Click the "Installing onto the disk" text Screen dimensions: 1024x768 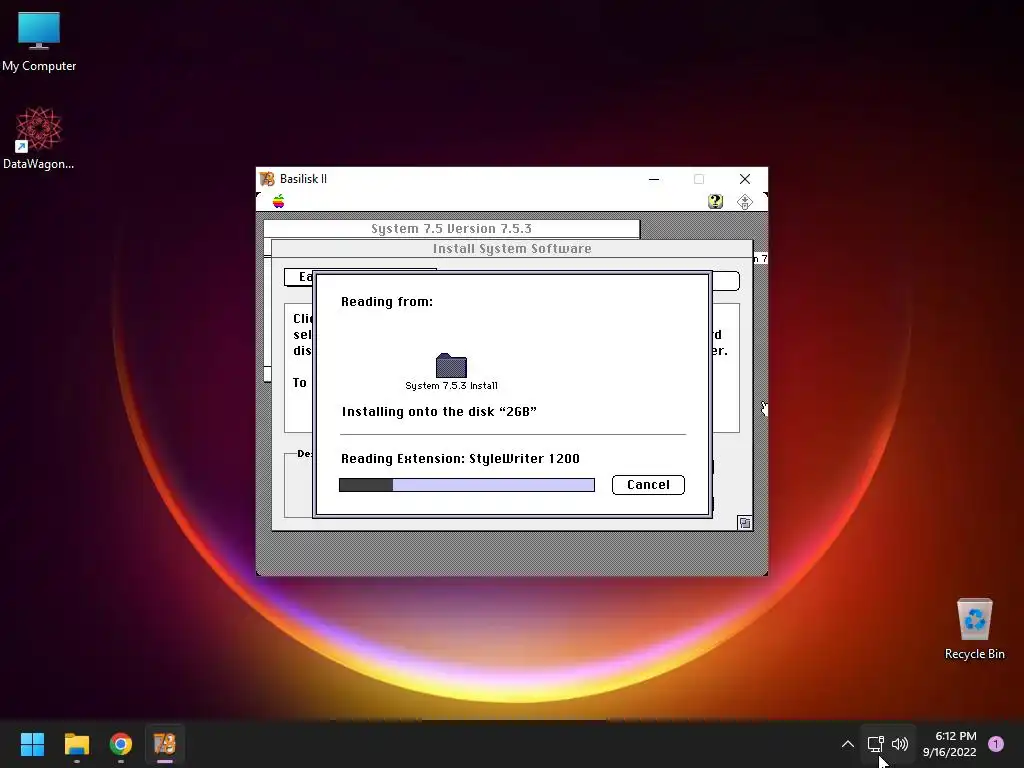coord(439,411)
